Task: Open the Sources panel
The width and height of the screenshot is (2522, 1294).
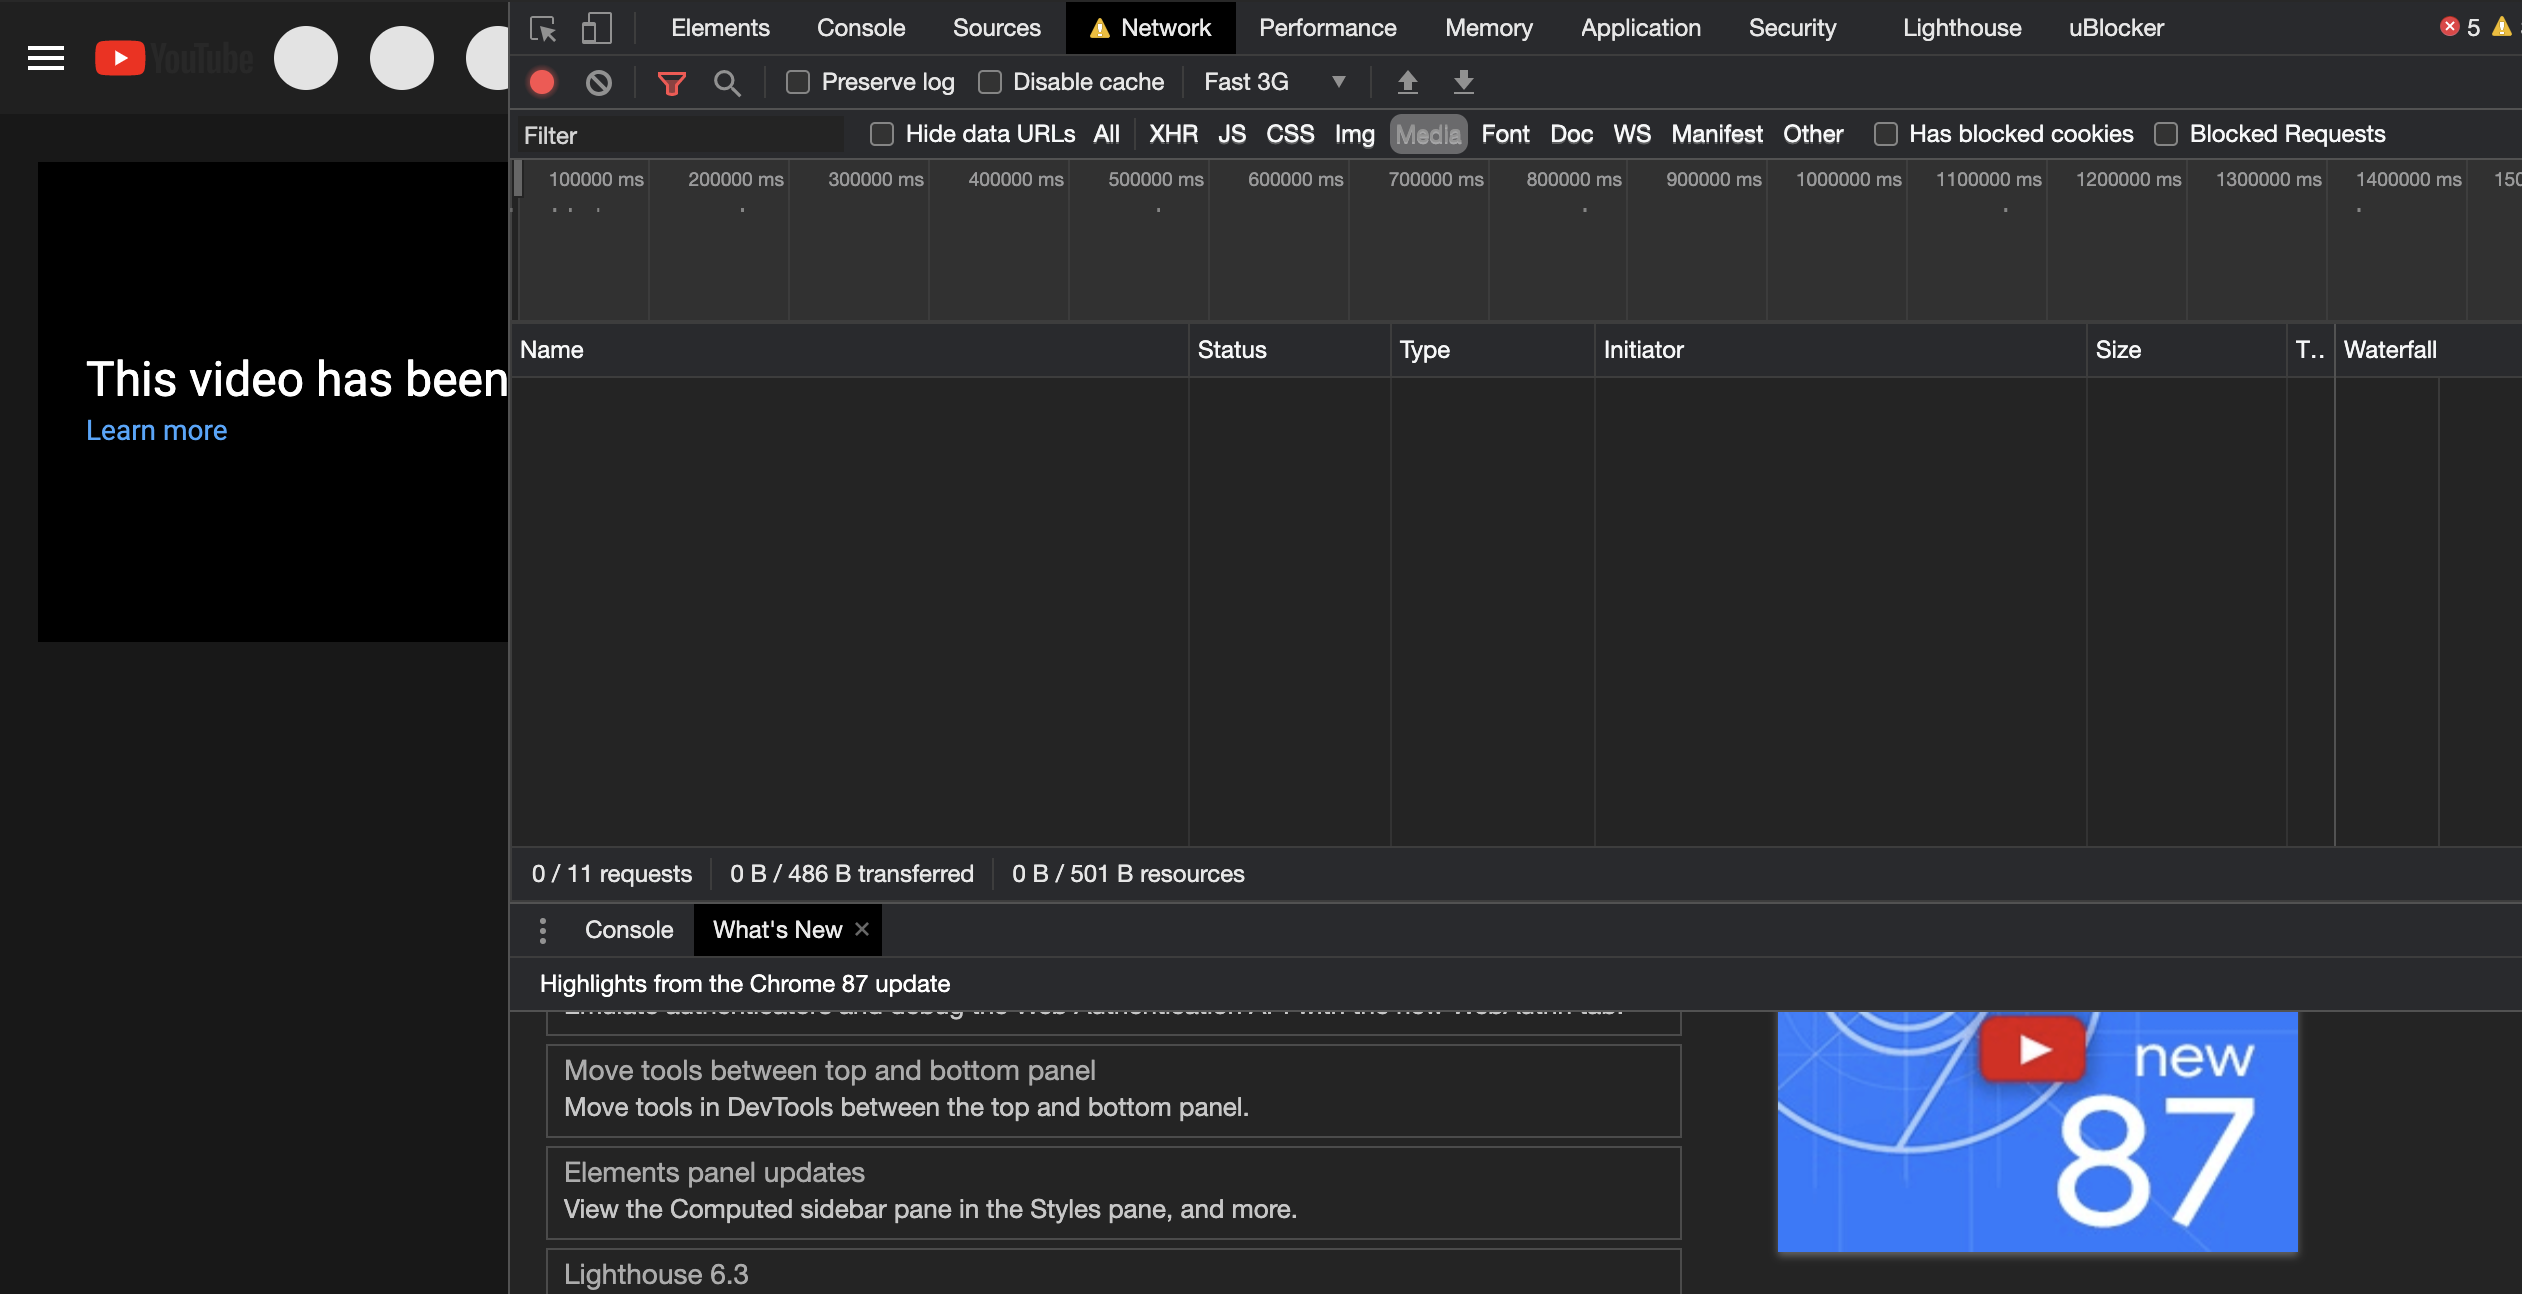Action: click(x=996, y=28)
